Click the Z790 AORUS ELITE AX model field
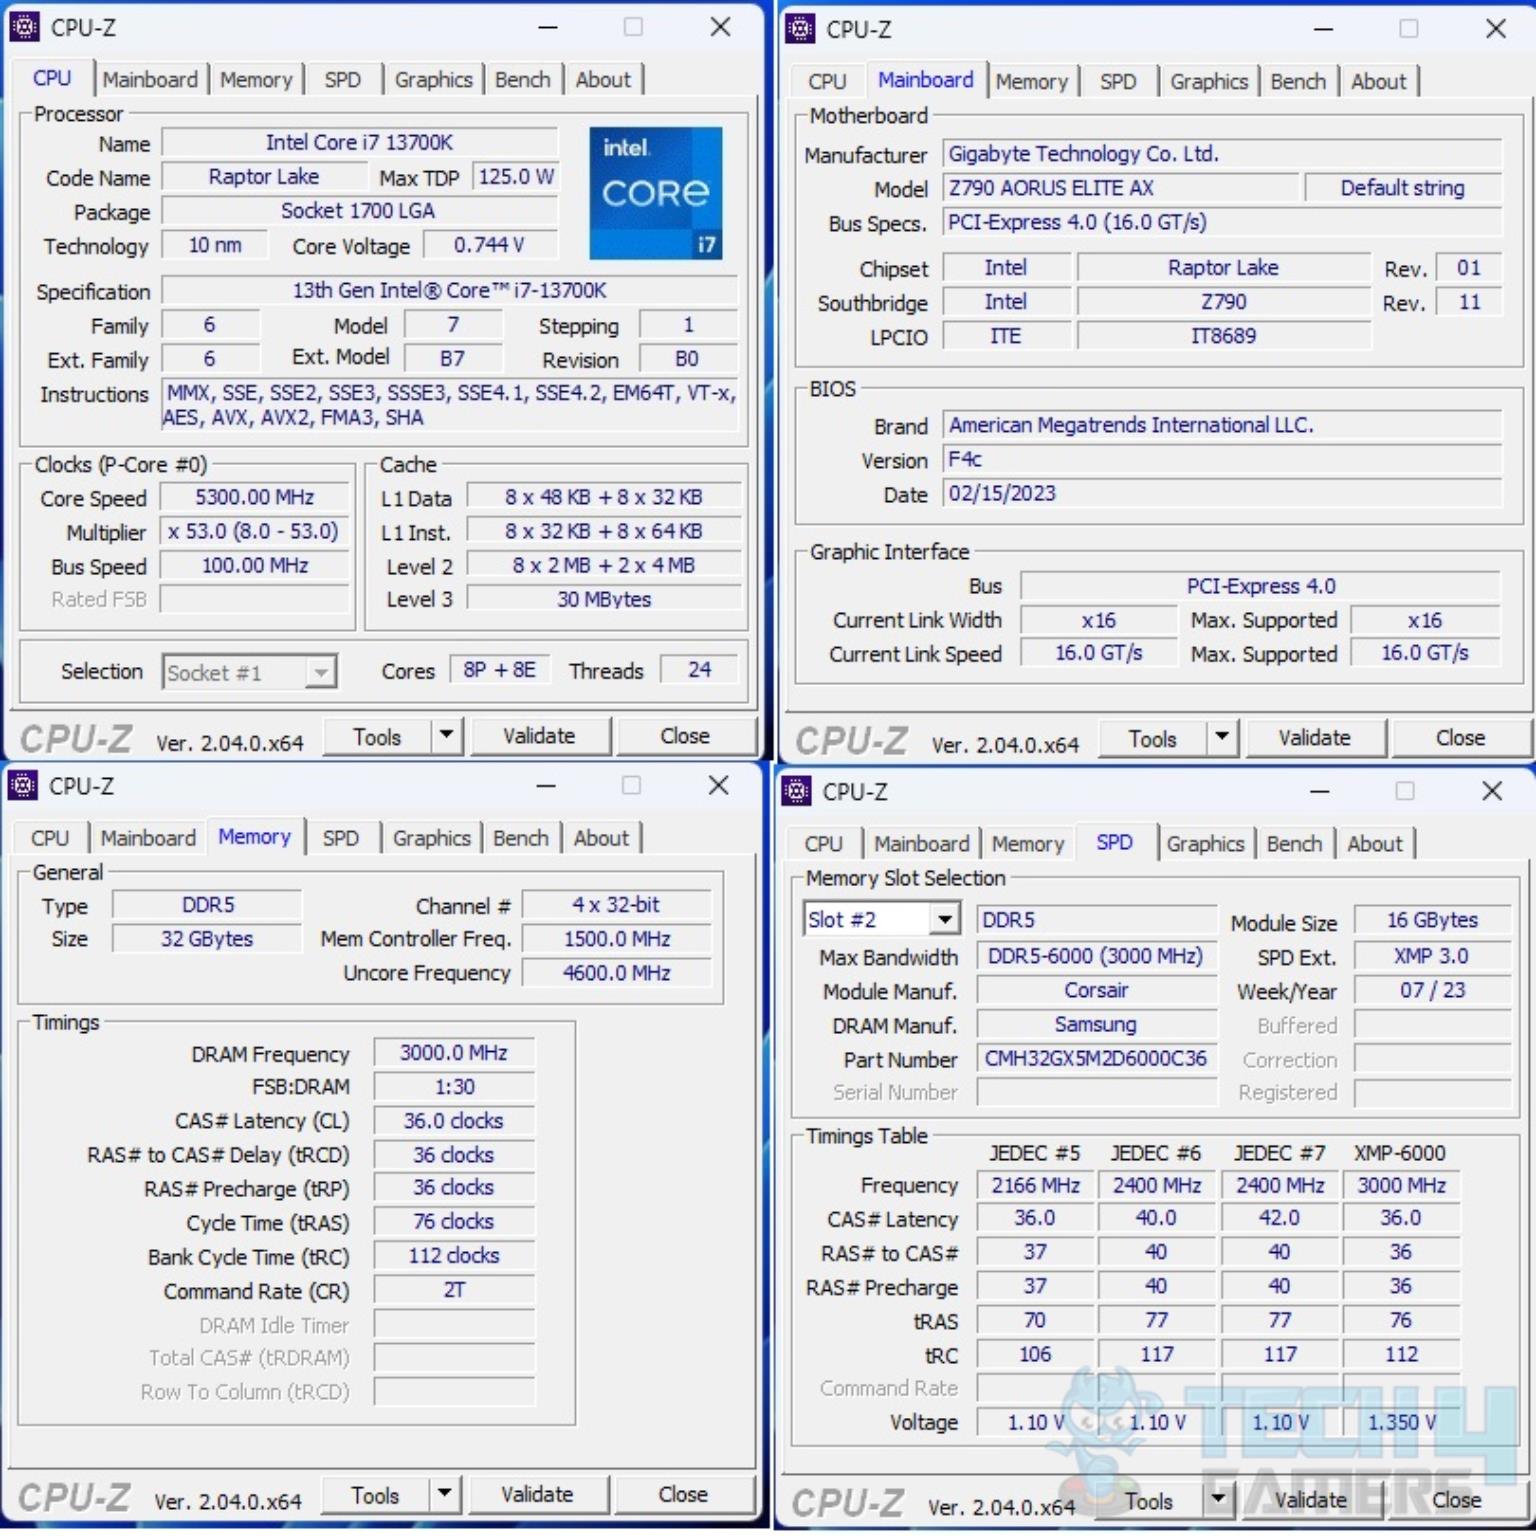 (1120, 188)
